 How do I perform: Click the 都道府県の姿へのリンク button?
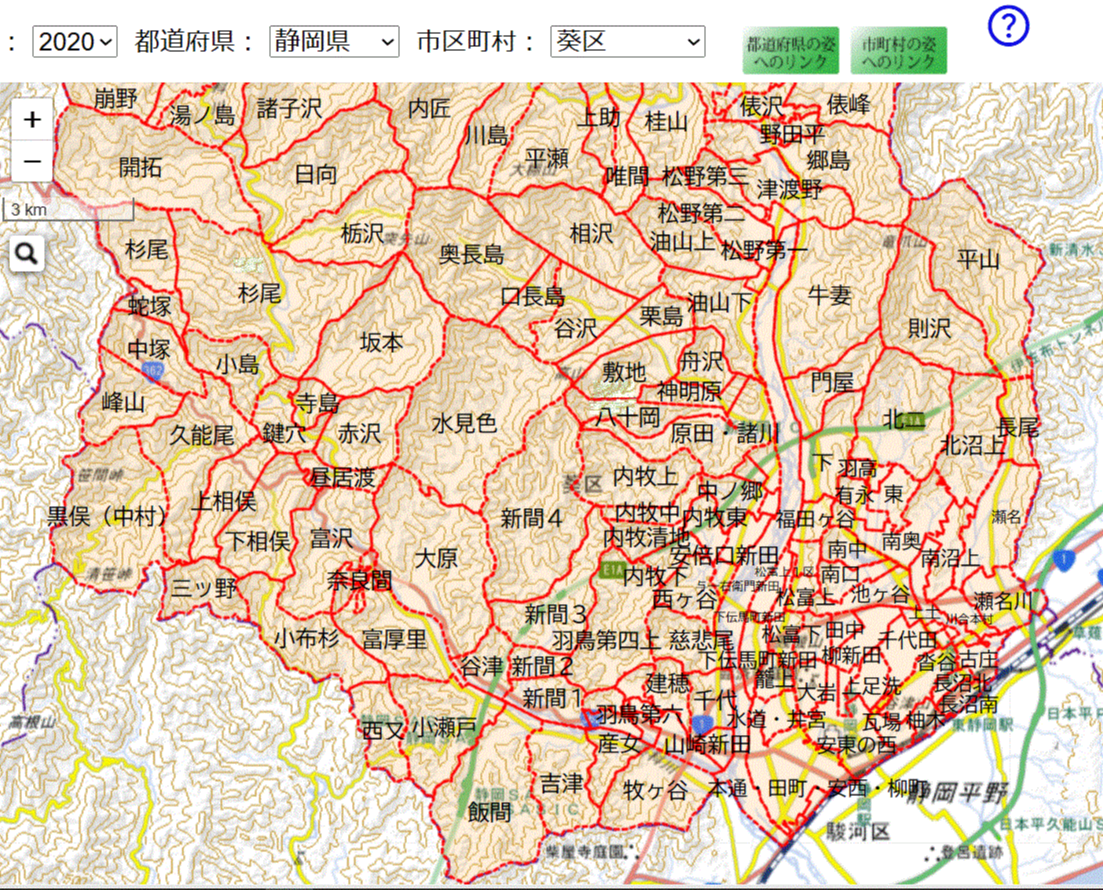[791, 51]
